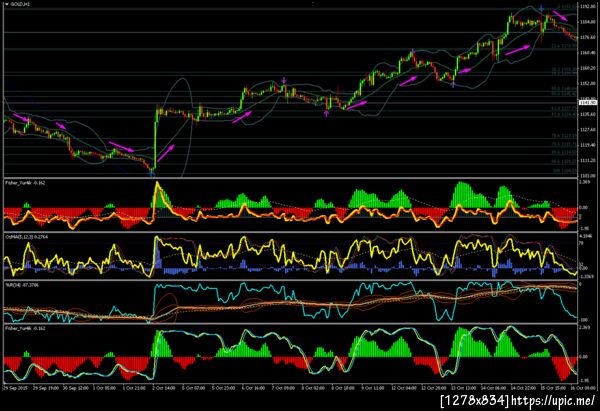The width and height of the screenshot is (600, 411).
Task: Click the 29 Sep 2015 time axis label
Action: pos(14,388)
